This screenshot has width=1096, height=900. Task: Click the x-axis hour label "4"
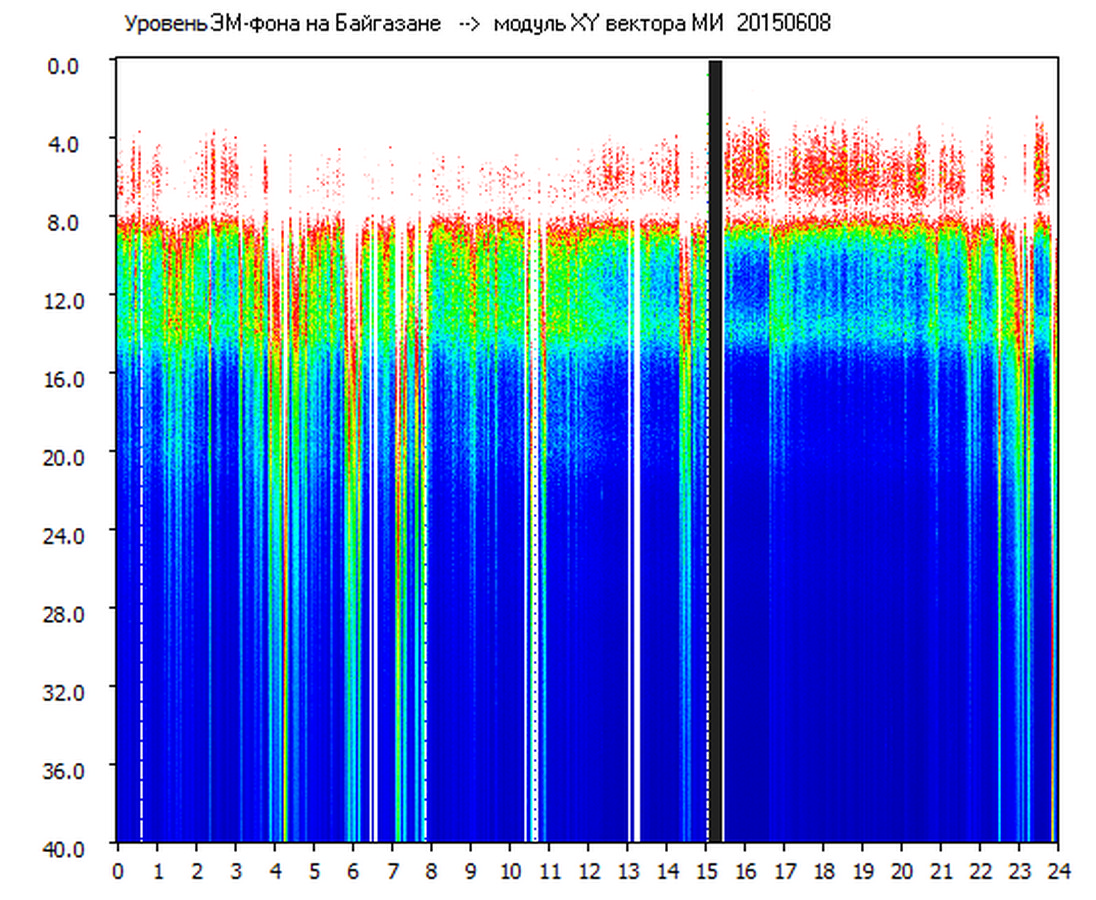275,871
